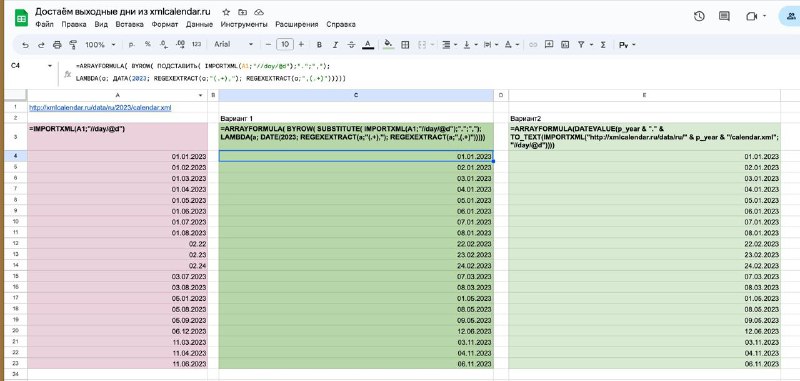Open the Справка menu
The height and width of the screenshot is (381, 800).
point(341,24)
